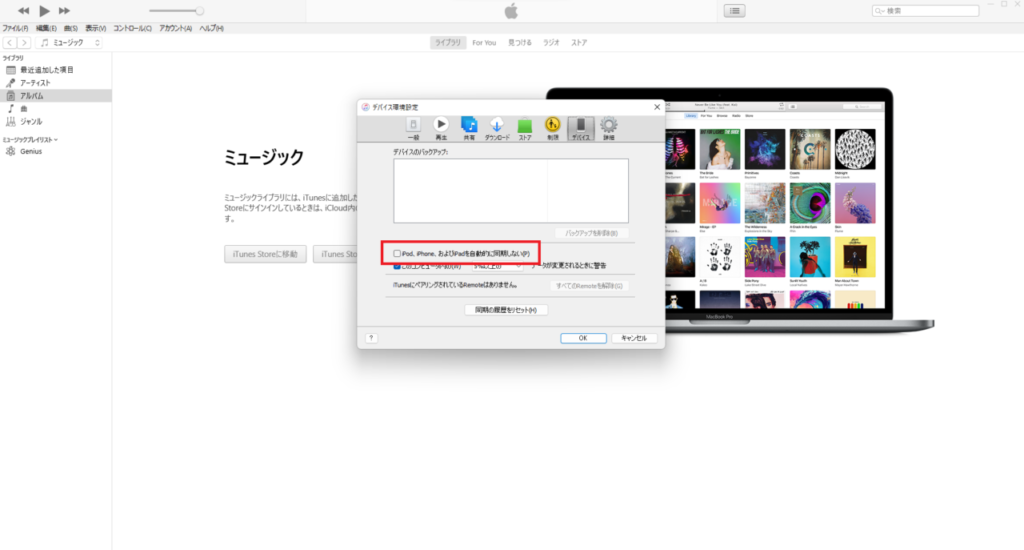This screenshot has width=1024, height=550.
Task: Click すべてのRemoteを解除 button
Action: (589, 285)
